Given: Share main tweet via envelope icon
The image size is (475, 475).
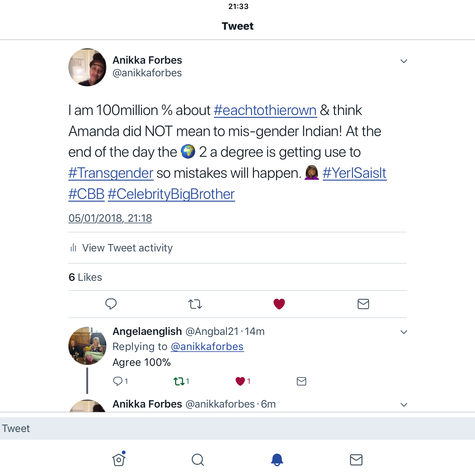Looking at the screenshot, I should pyautogui.click(x=363, y=304).
